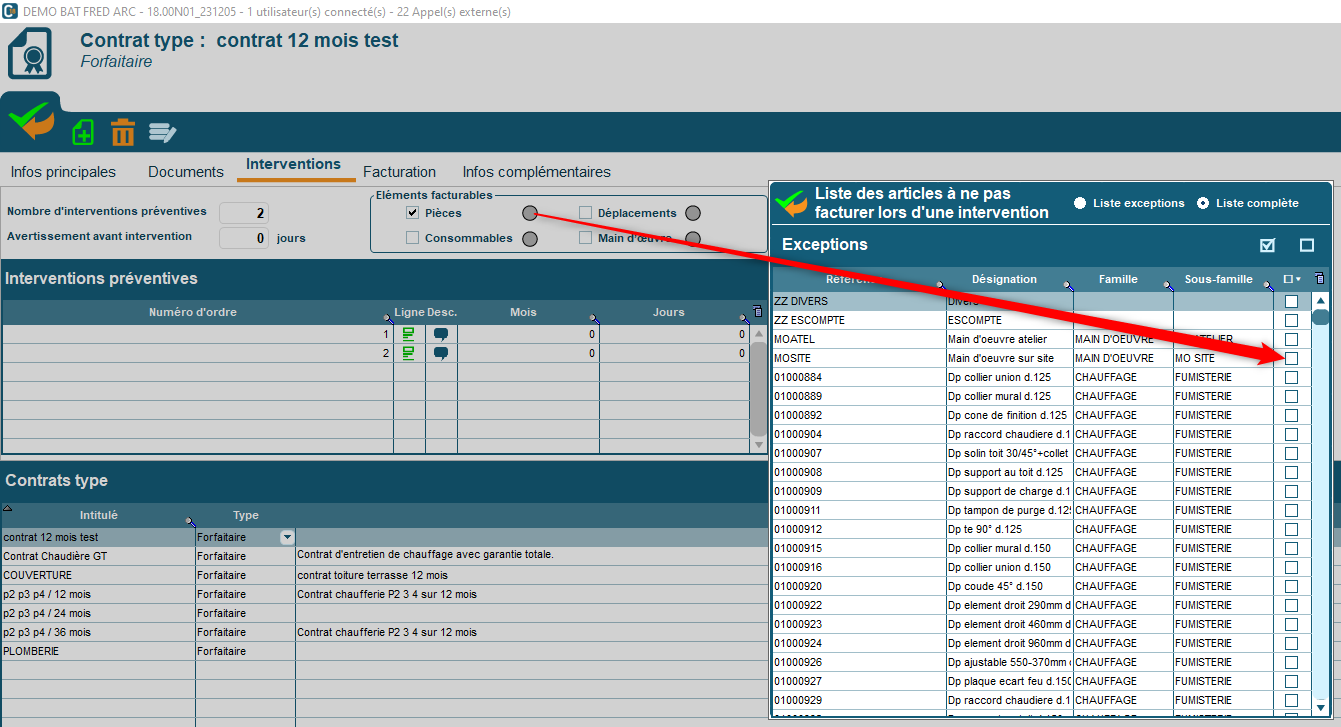1341x727 pixels.
Task: Click the check-all icon in Exceptions header
Action: [1268, 245]
